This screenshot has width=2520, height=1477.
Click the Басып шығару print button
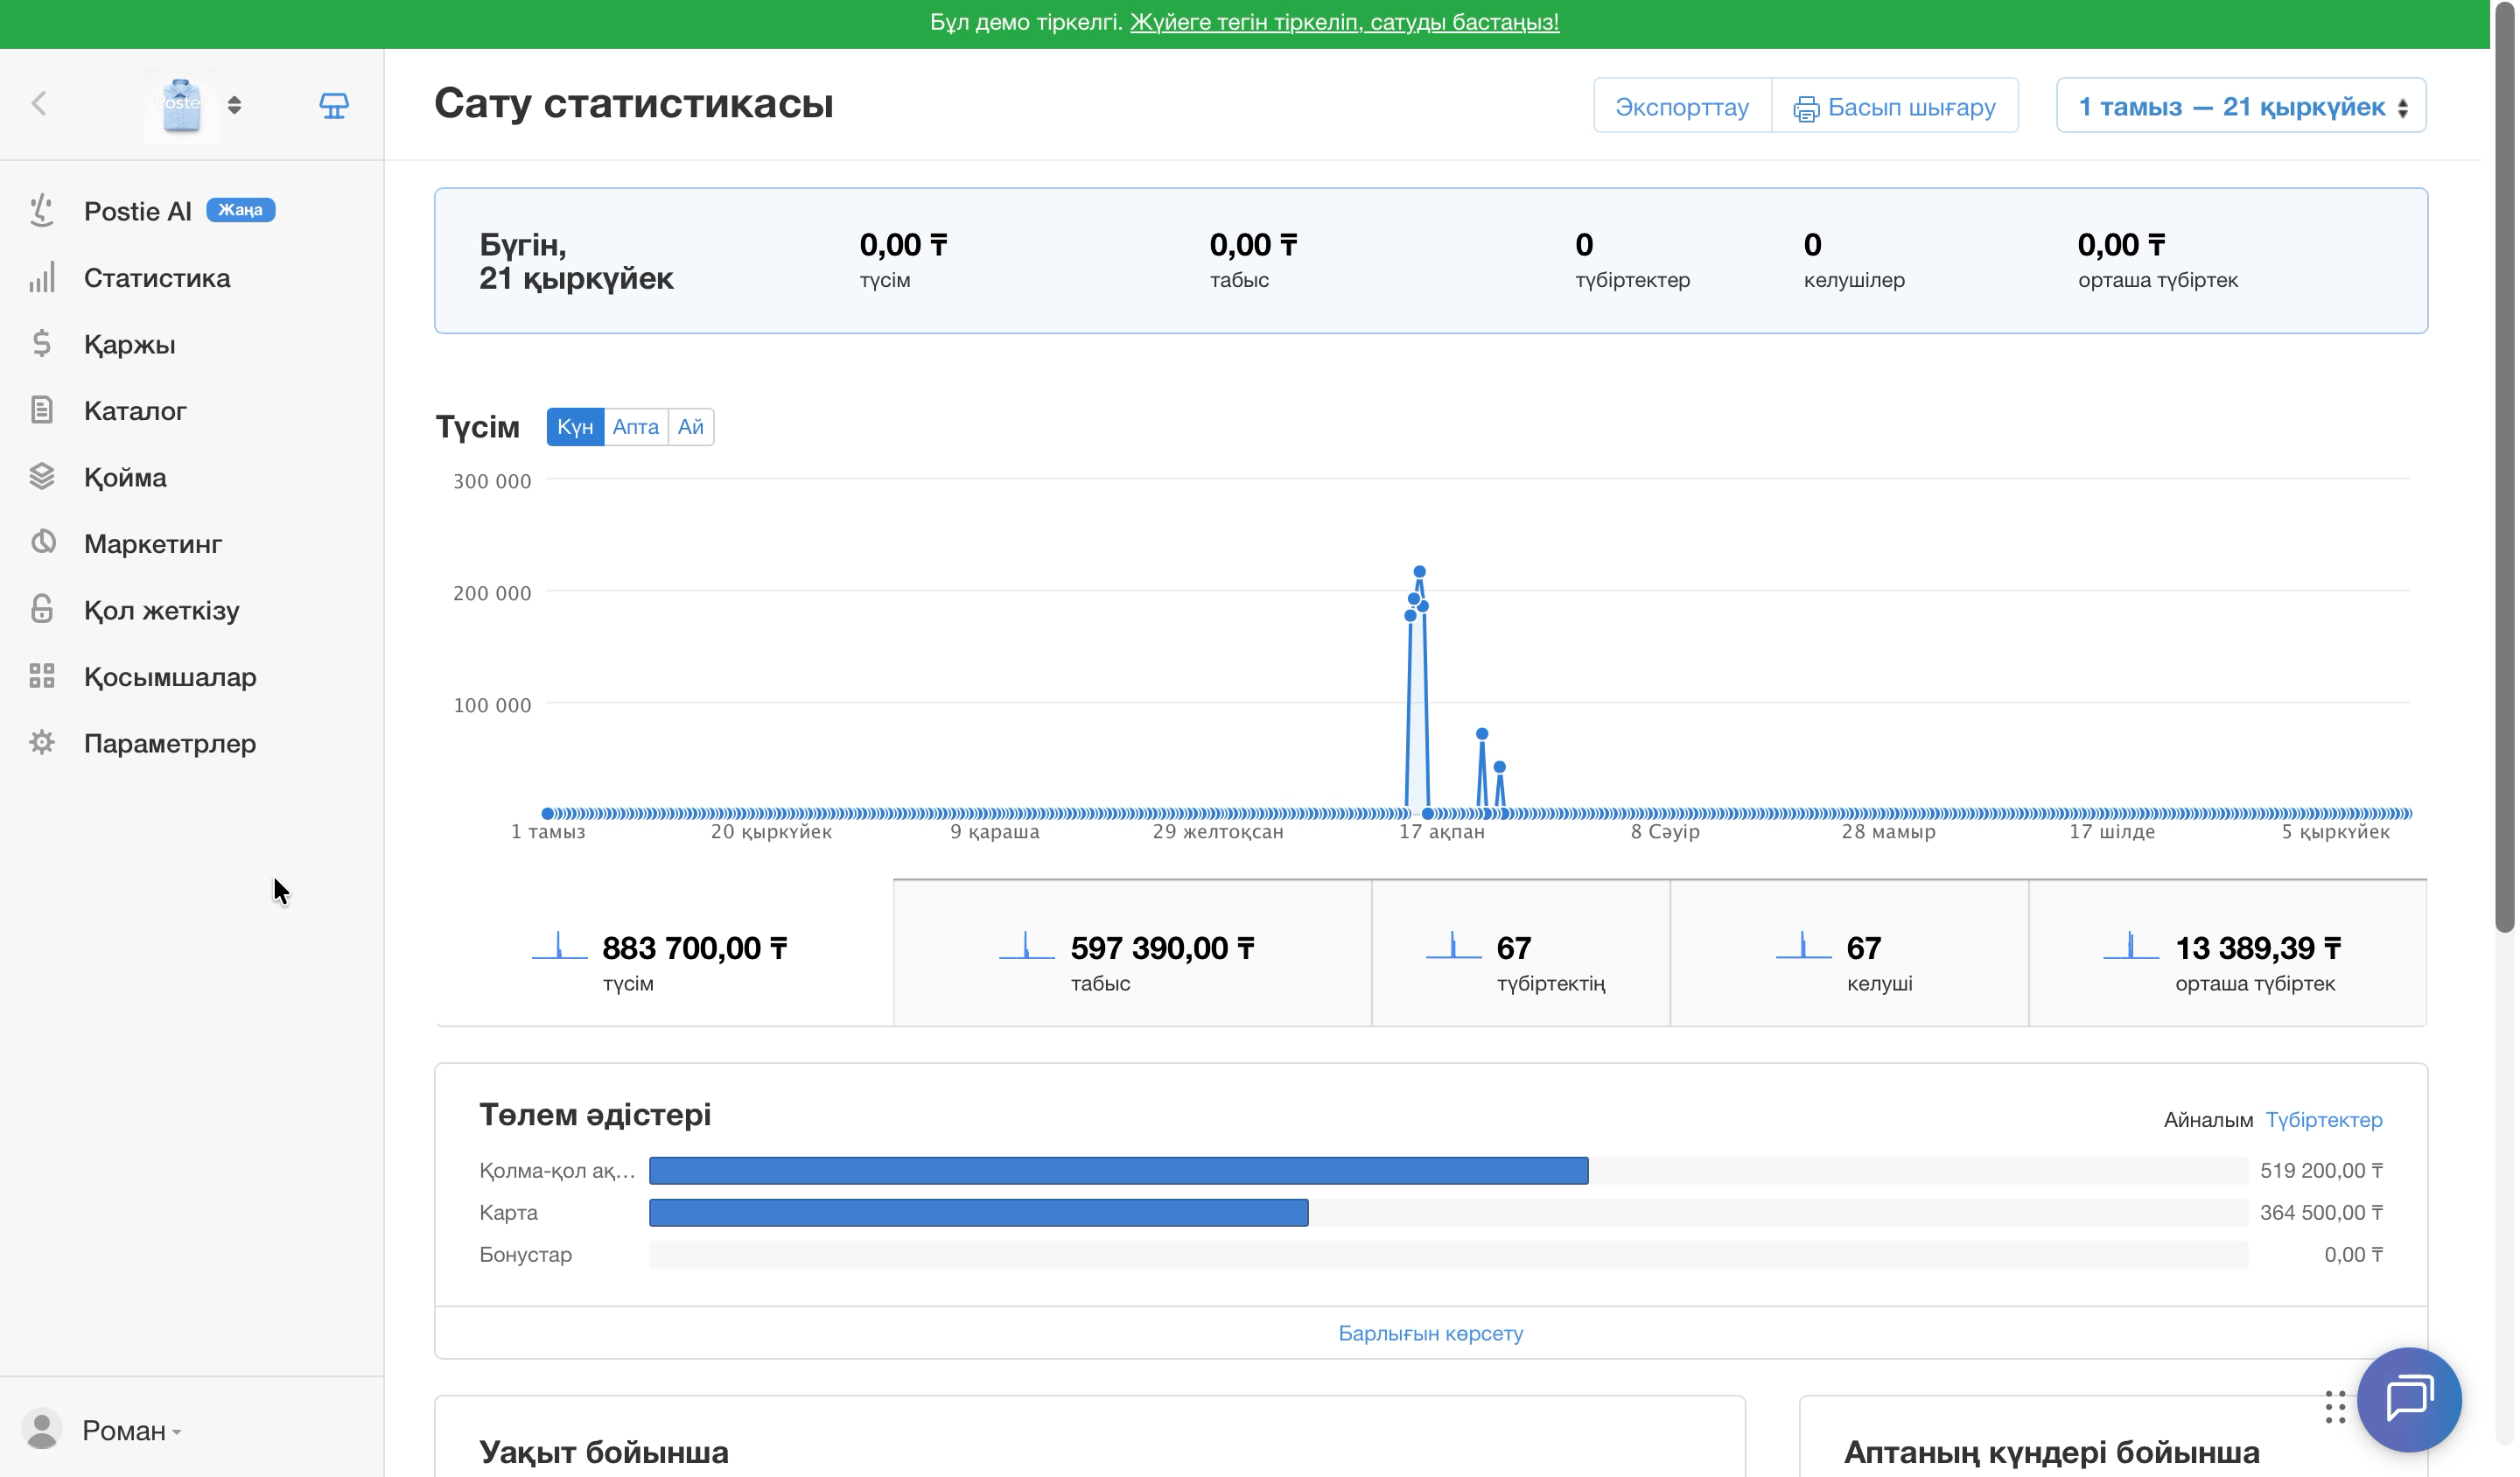[x=1895, y=106]
